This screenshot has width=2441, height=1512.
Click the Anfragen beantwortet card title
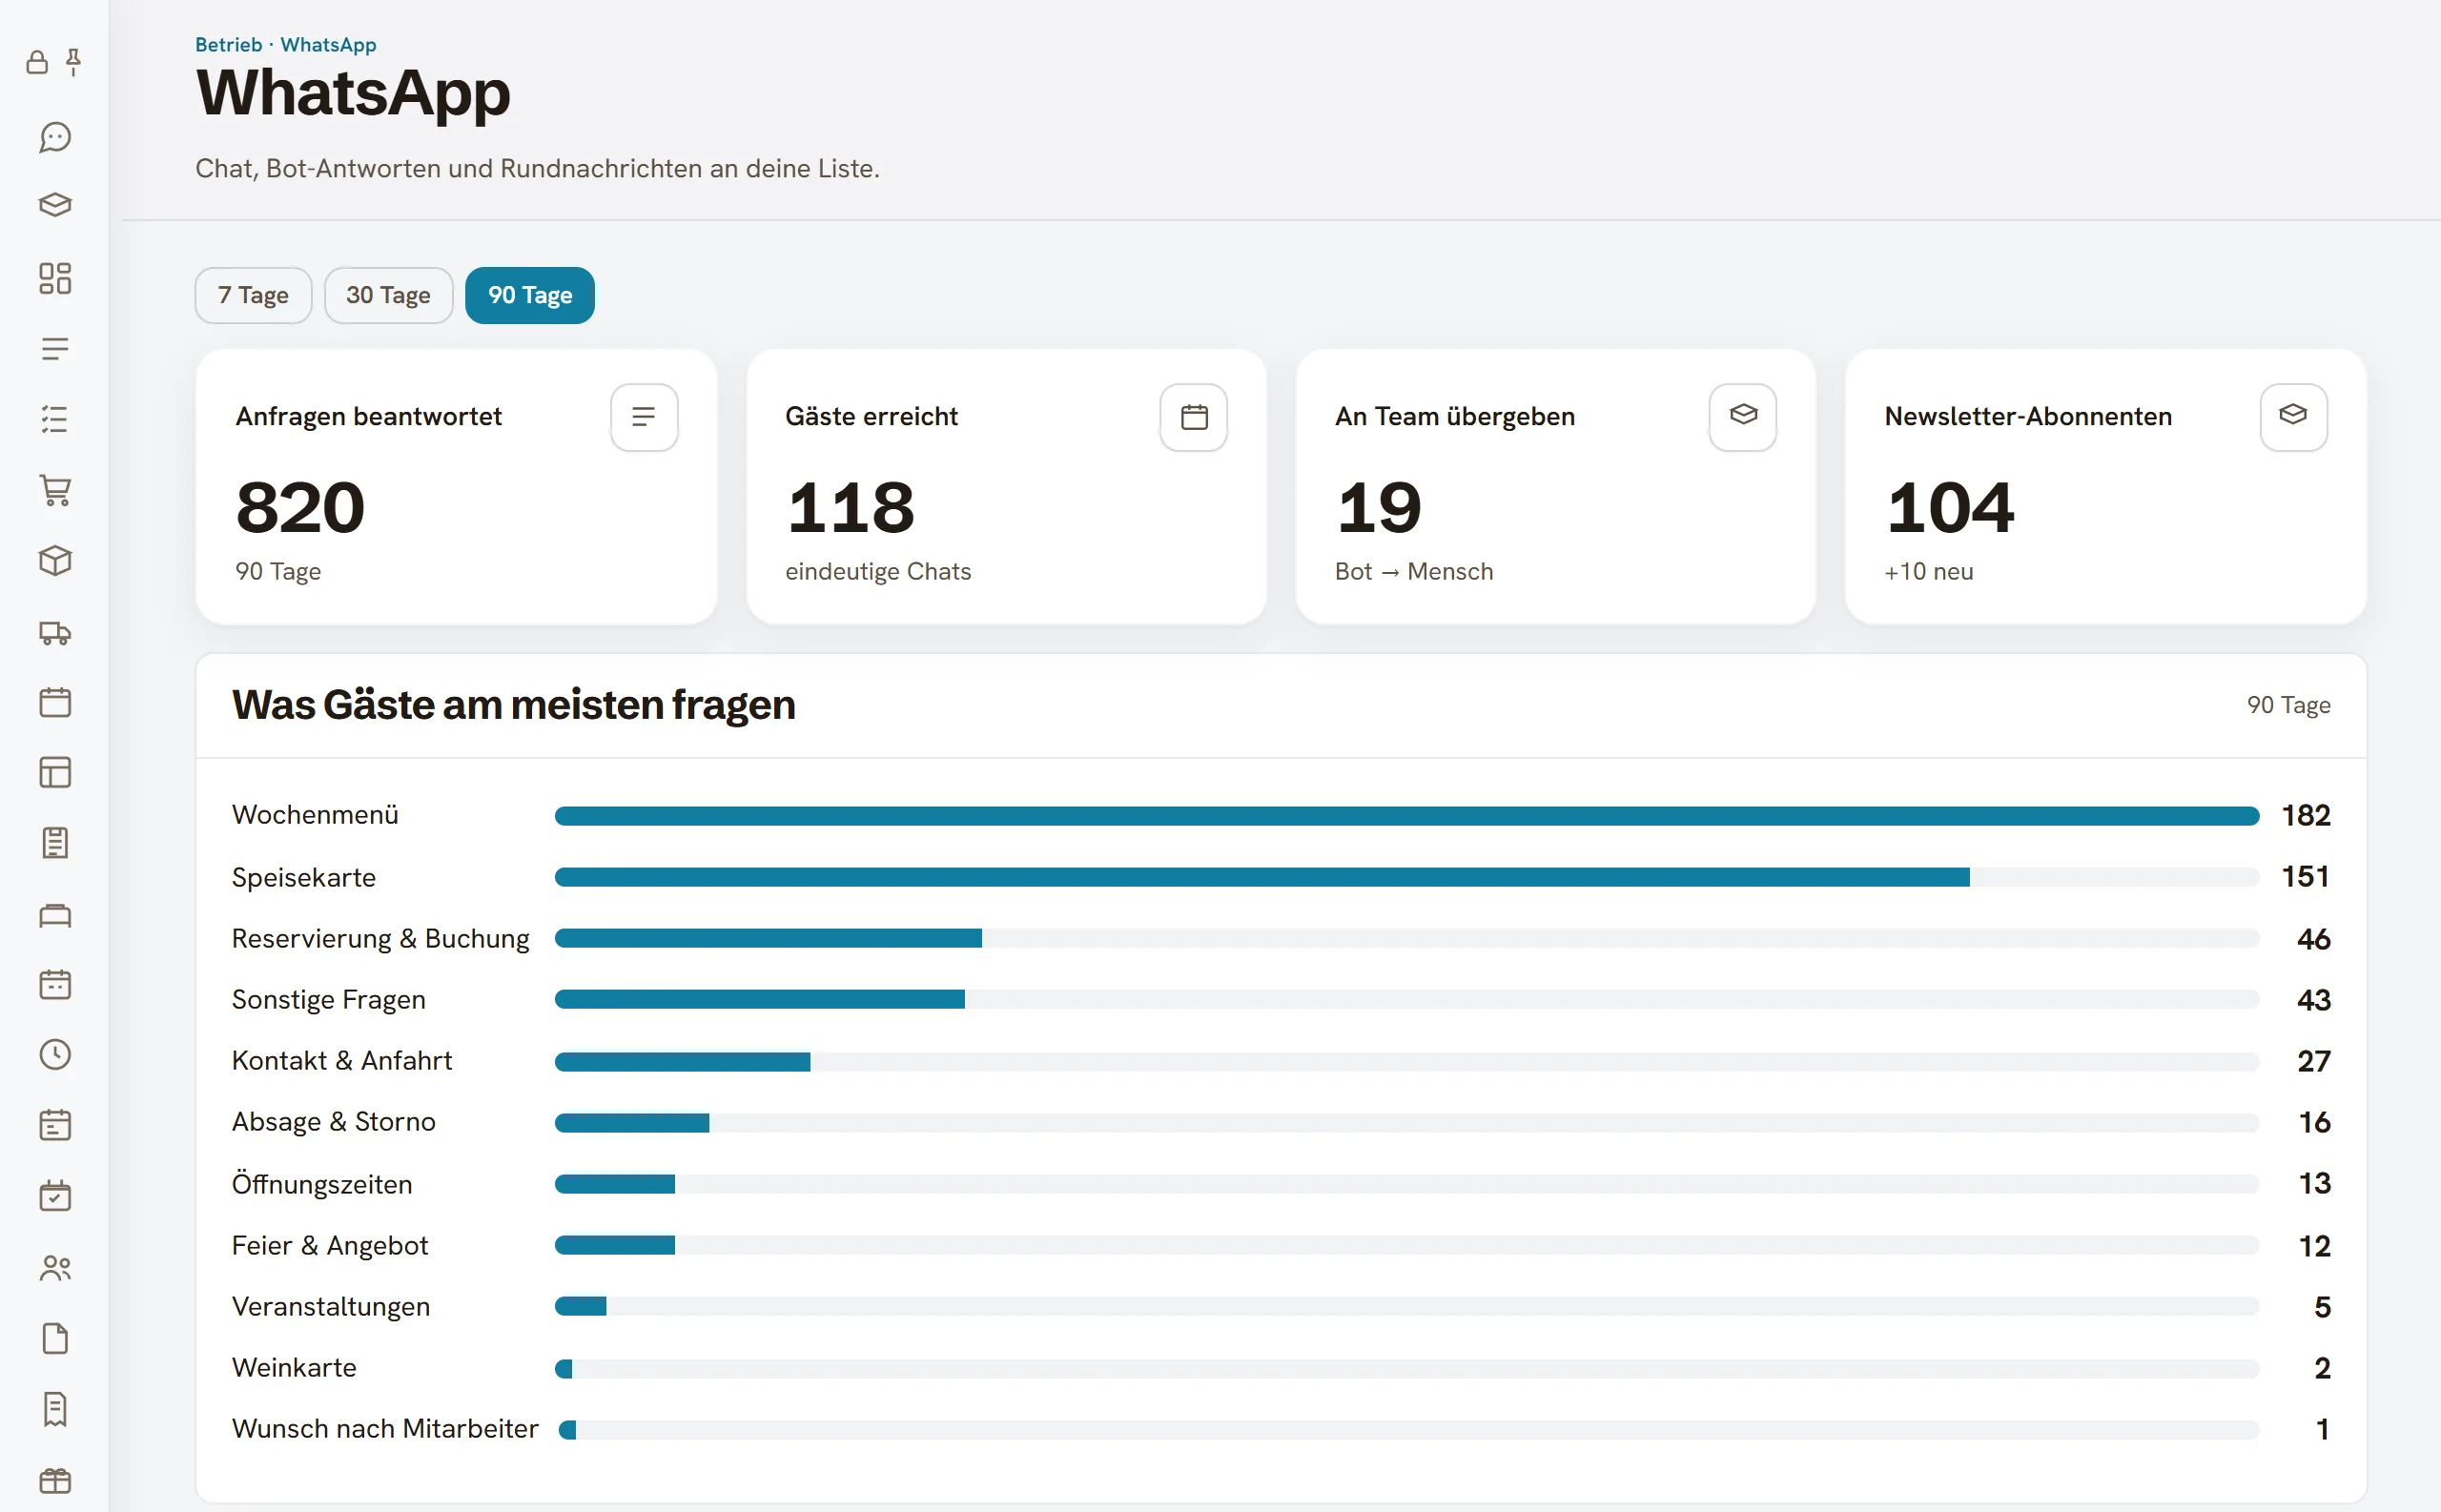click(369, 416)
